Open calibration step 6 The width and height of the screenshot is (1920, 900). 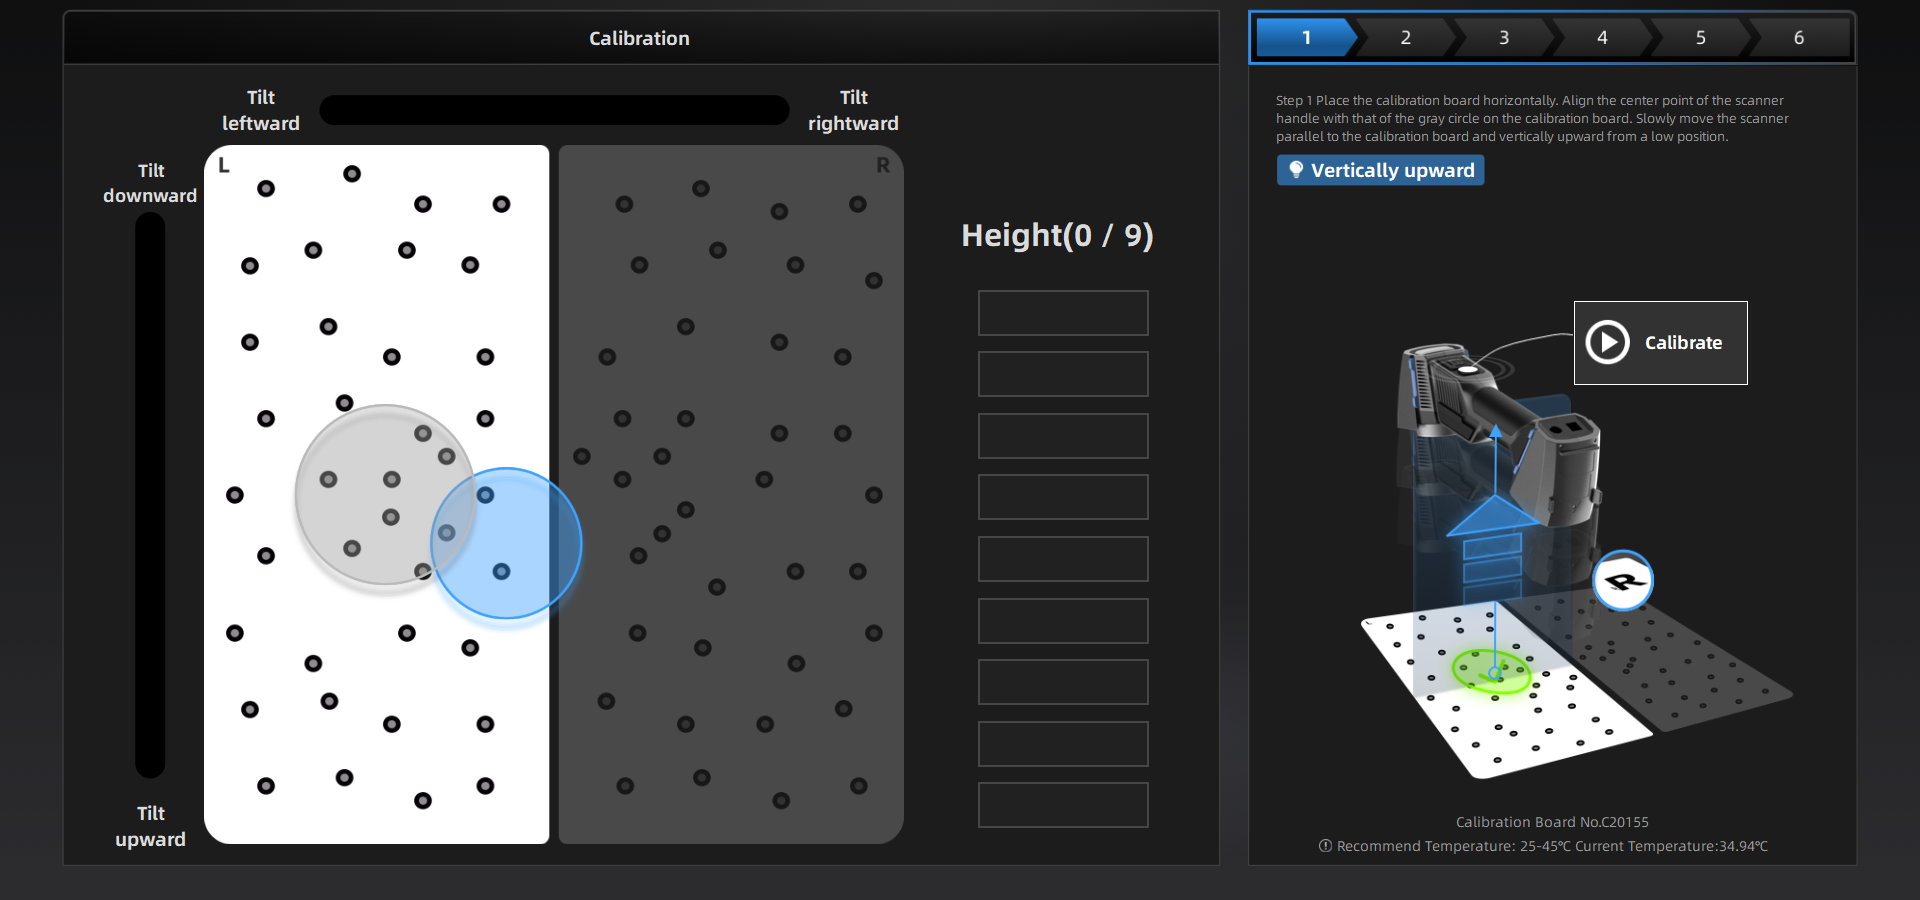[1798, 38]
